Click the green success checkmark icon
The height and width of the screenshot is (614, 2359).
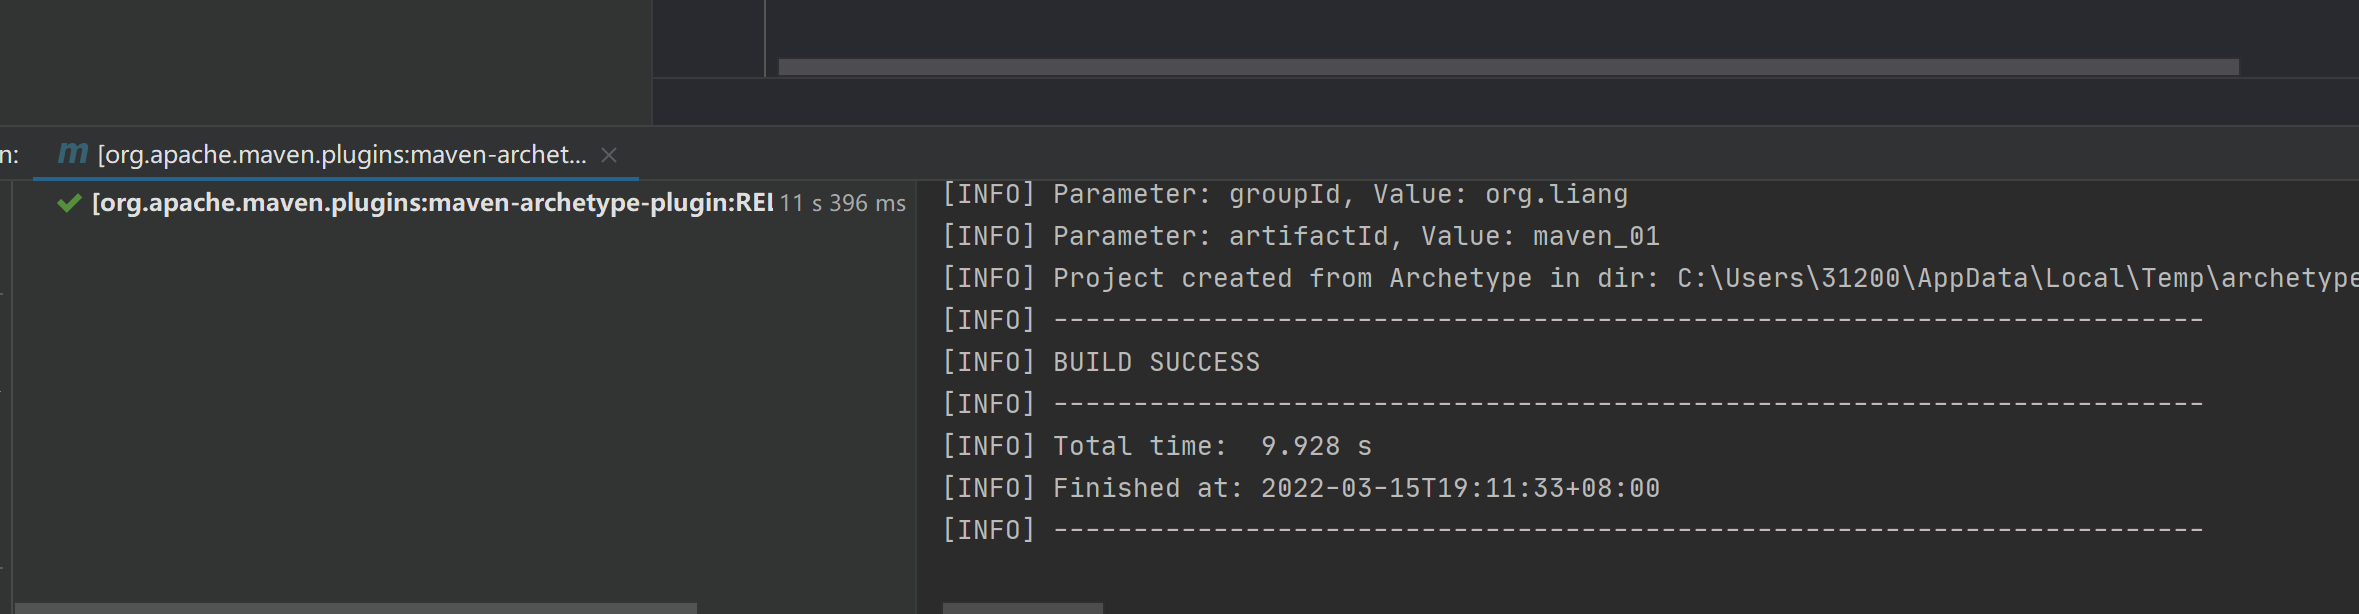pos(69,203)
